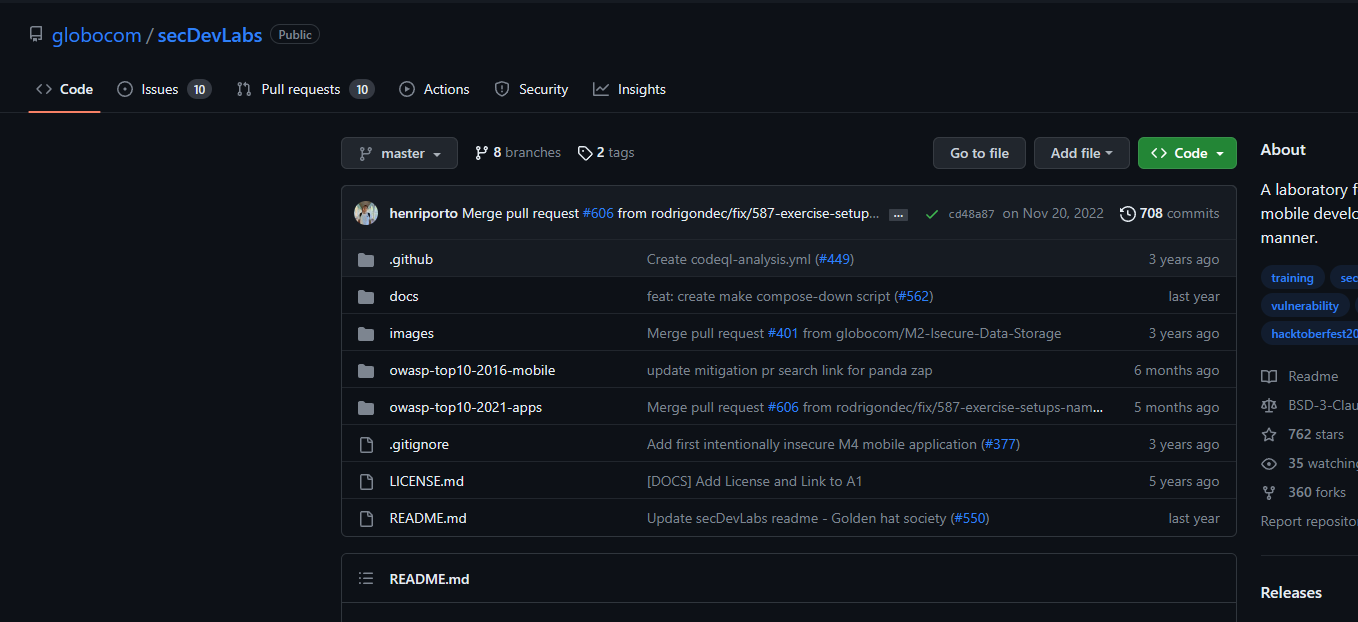
Task: Open pull request #401 link
Action: click(783, 333)
